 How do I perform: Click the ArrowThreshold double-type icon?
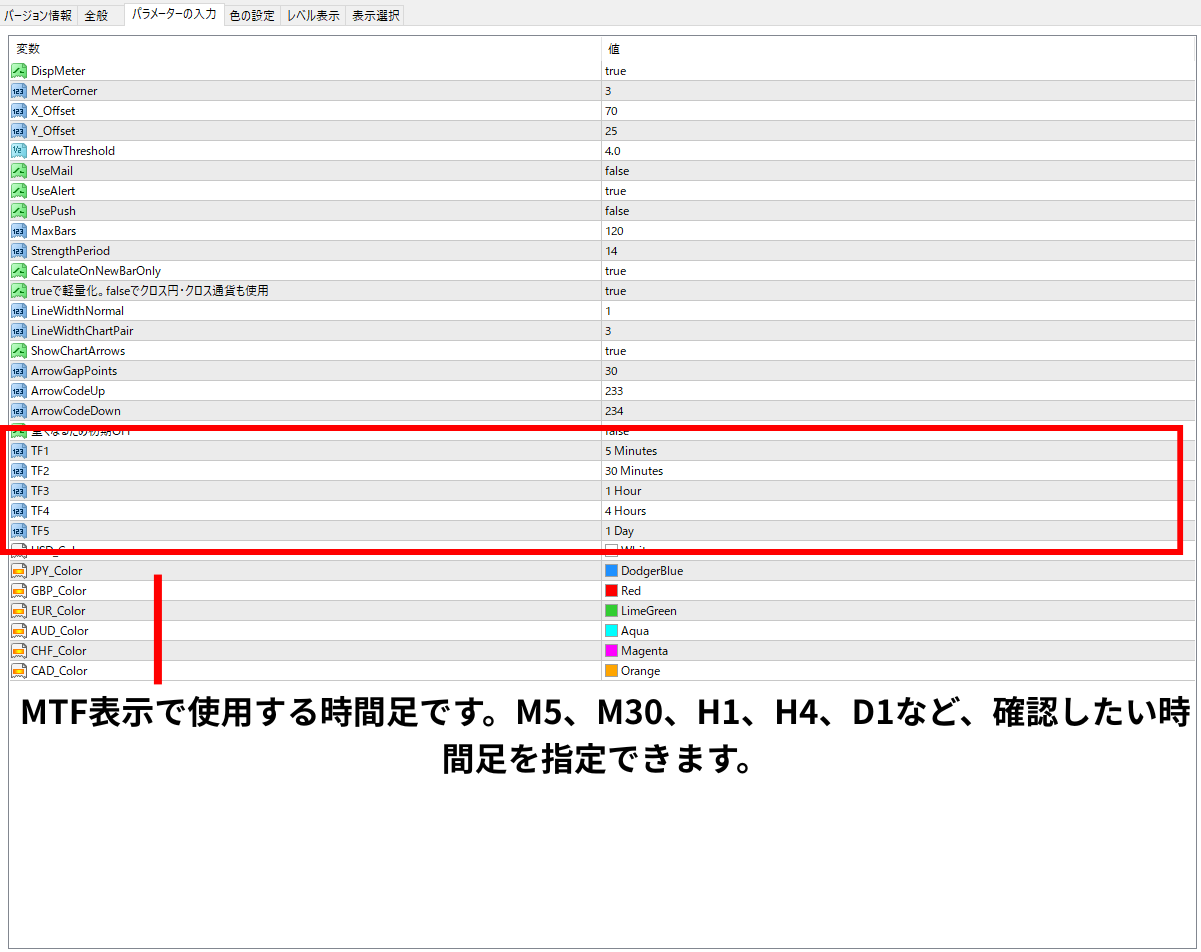coord(19,151)
